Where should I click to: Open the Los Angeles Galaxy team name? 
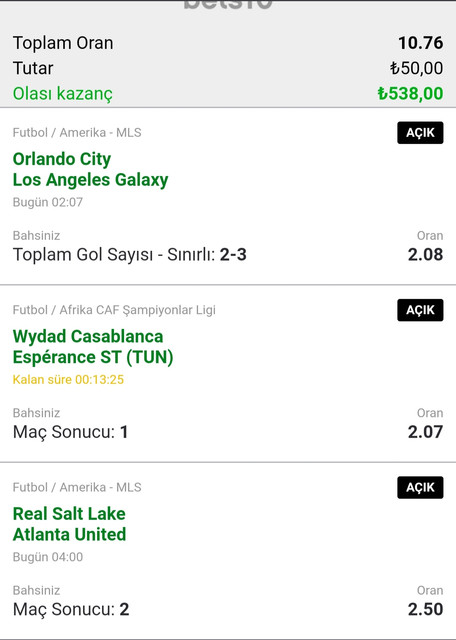point(90,180)
